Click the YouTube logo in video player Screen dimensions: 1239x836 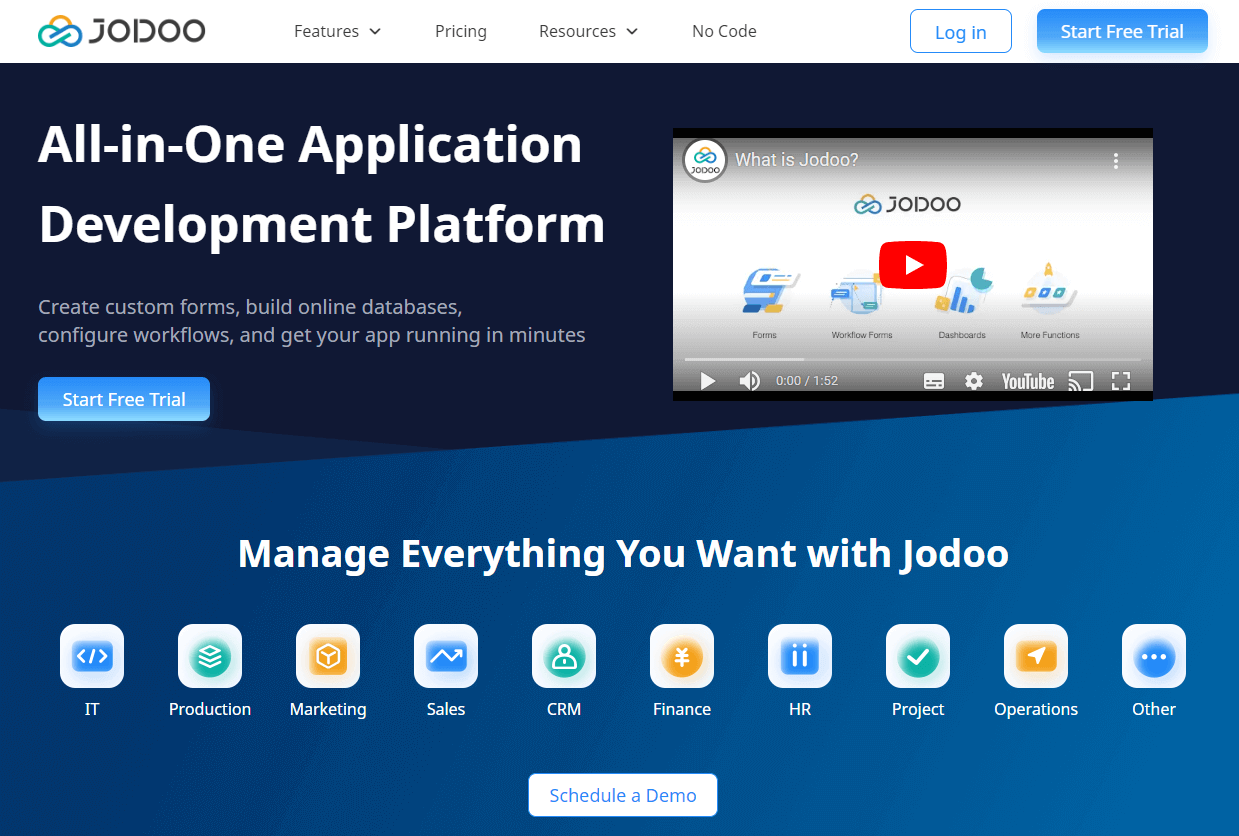[x=1028, y=381]
